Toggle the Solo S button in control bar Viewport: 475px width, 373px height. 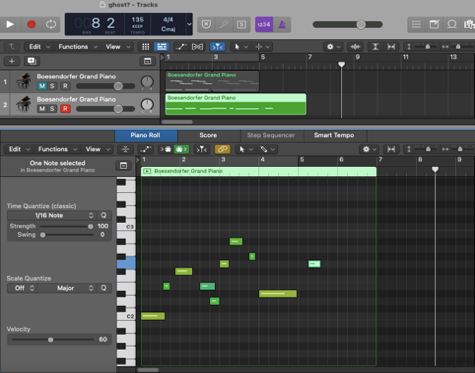coord(242,24)
